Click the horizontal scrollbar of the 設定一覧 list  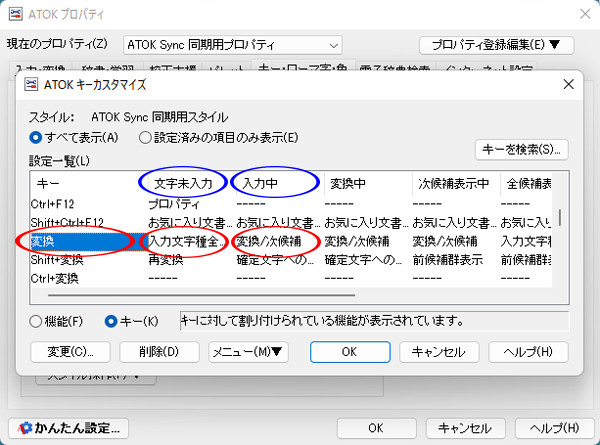[202, 295]
